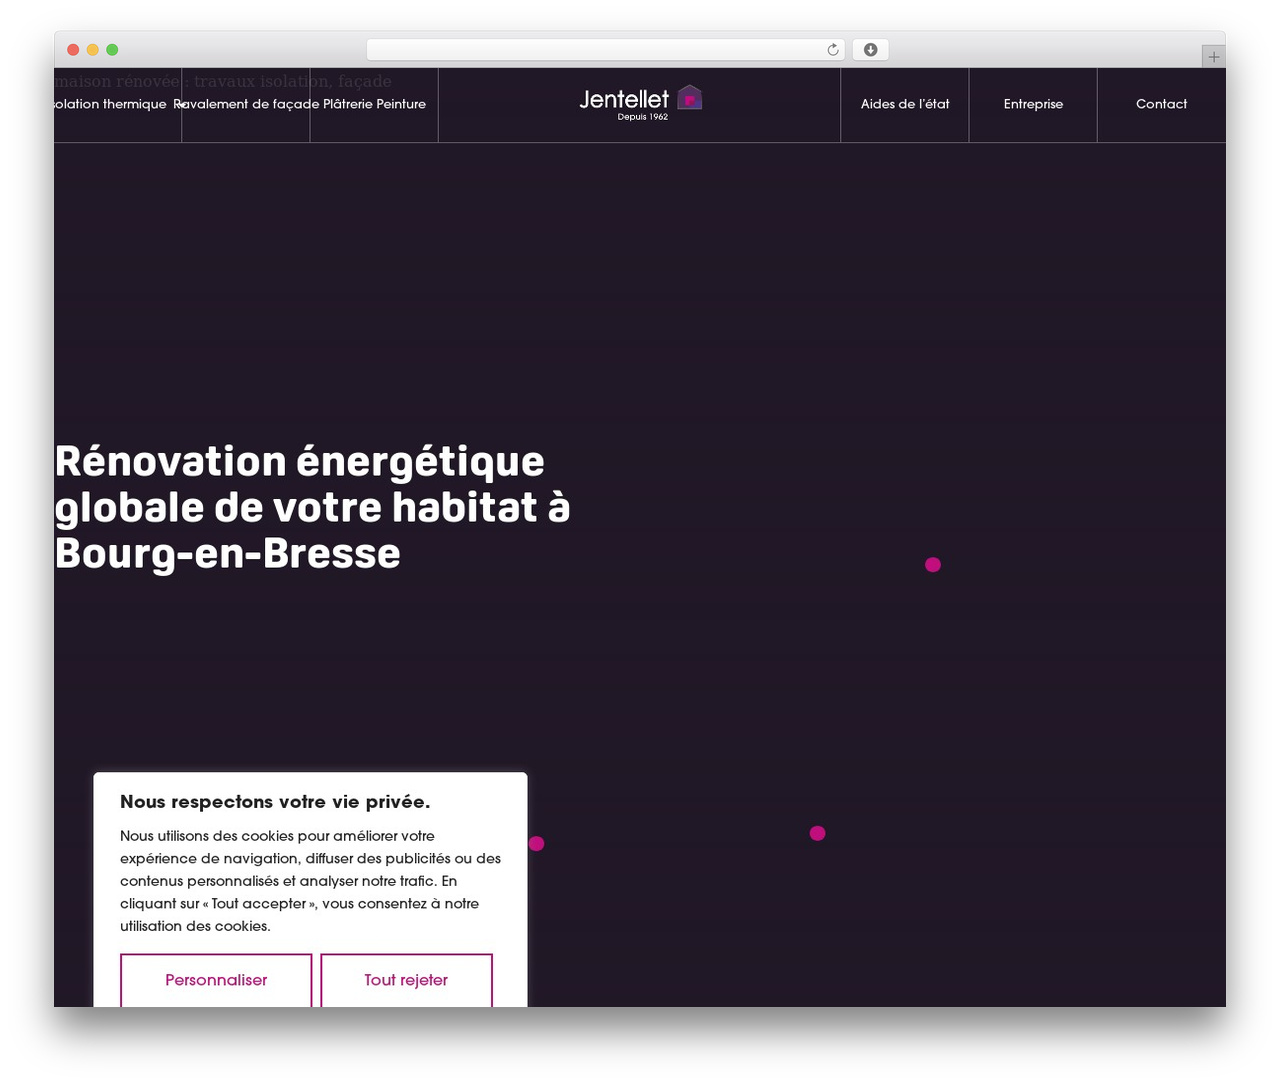This screenshot has width=1280, height=1084.
Task: Open the Plâtrerie Peinture section
Action: pyautogui.click(x=374, y=104)
